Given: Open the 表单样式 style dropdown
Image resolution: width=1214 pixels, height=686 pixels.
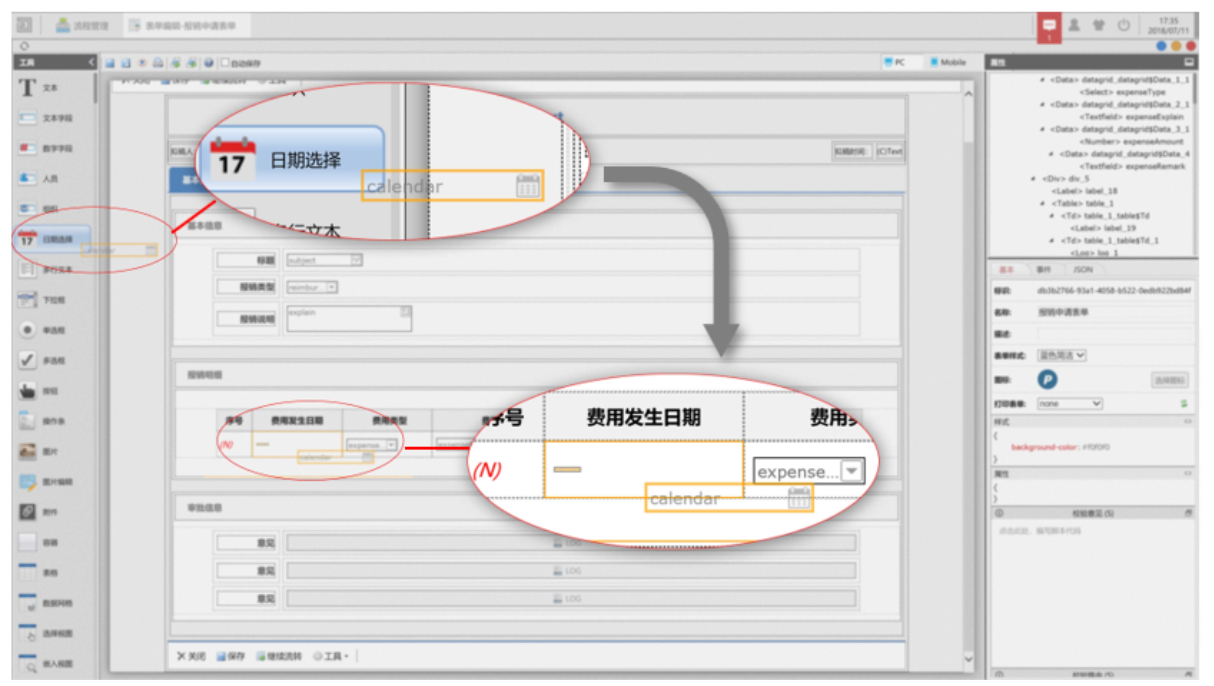Looking at the screenshot, I should click(x=1061, y=355).
